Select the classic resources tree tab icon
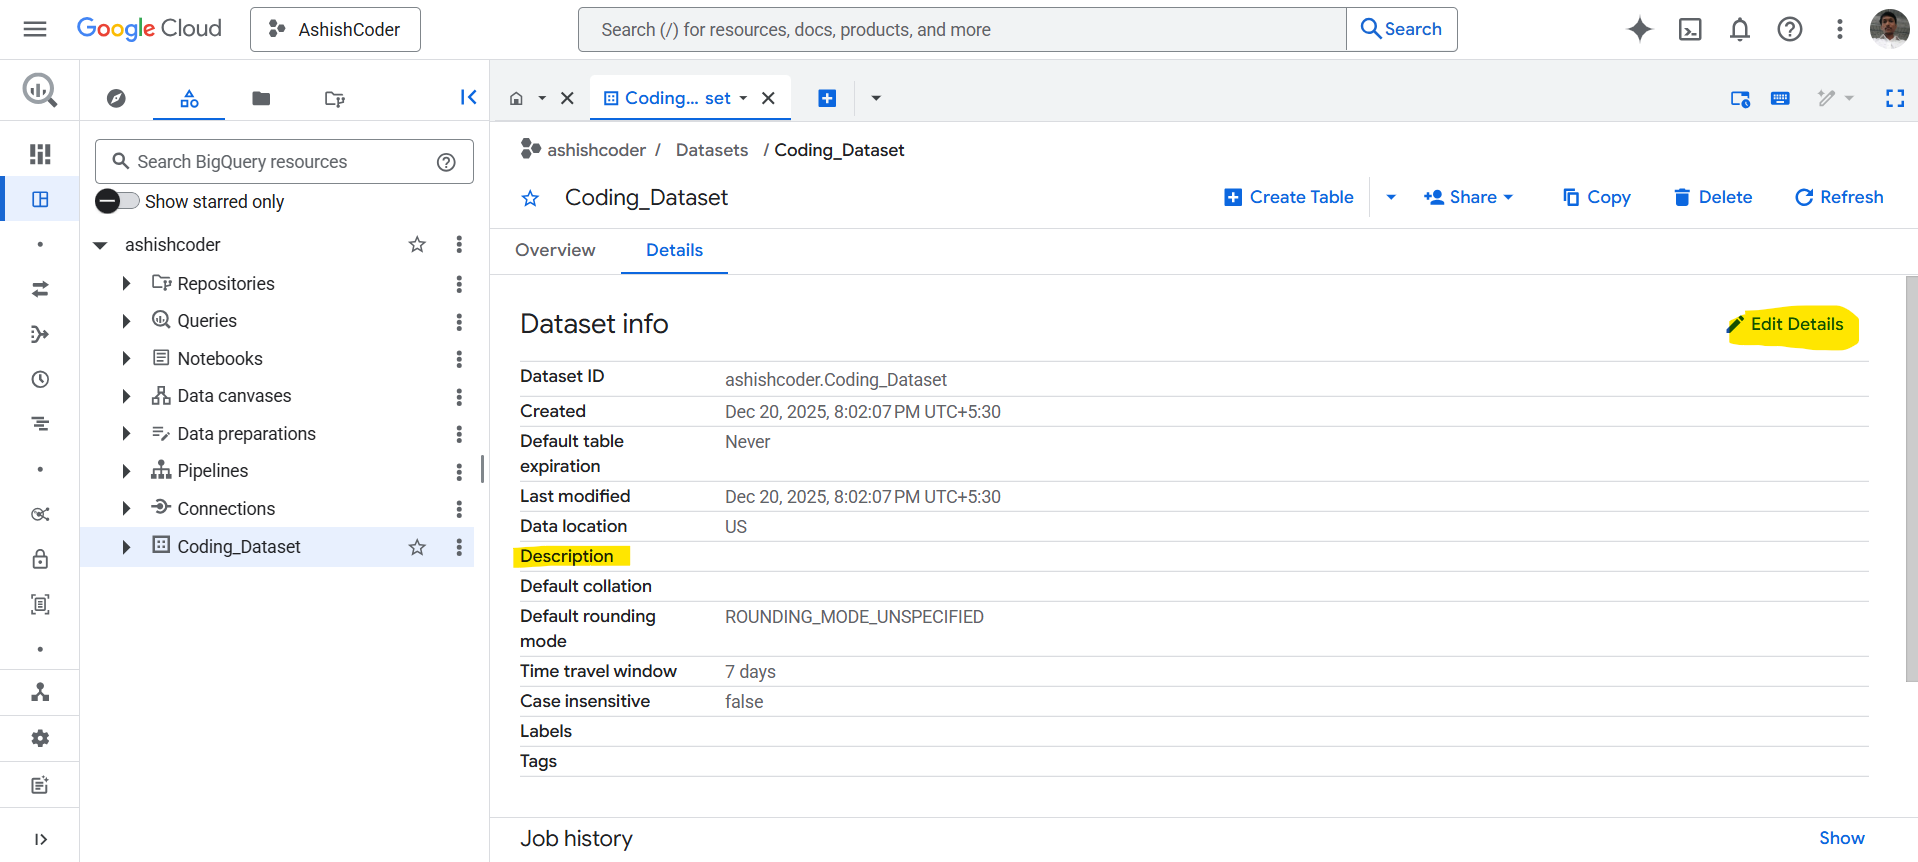Viewport: 1918px width, 862px height. pos(189,98)
